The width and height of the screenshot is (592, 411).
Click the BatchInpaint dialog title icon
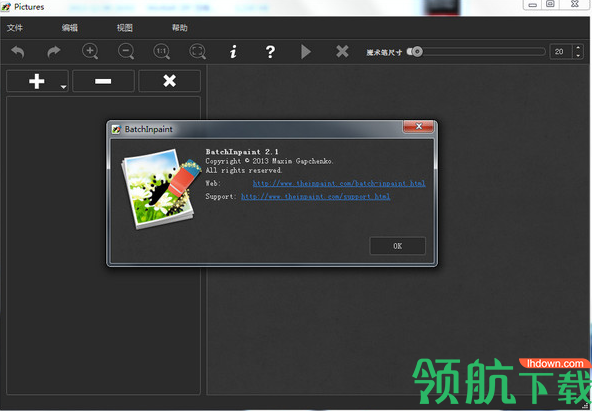(x=116, y=129)
